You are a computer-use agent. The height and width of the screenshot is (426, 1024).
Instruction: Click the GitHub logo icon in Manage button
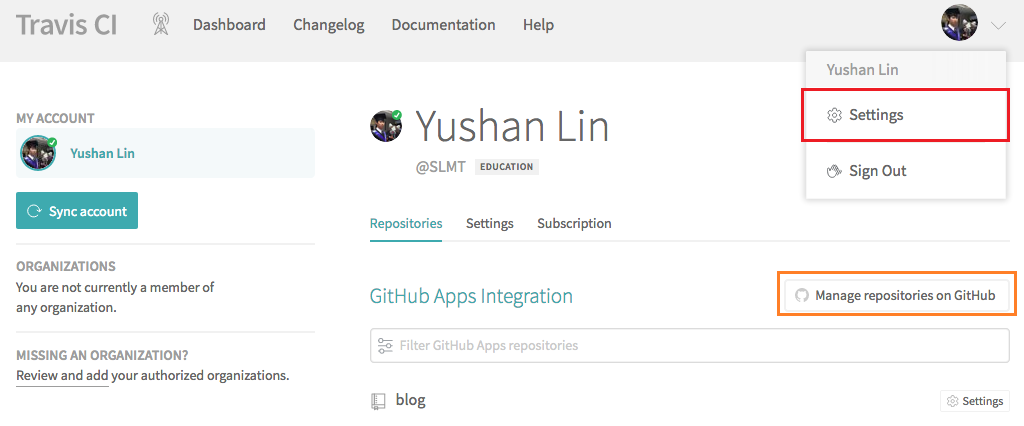[801, 296]
